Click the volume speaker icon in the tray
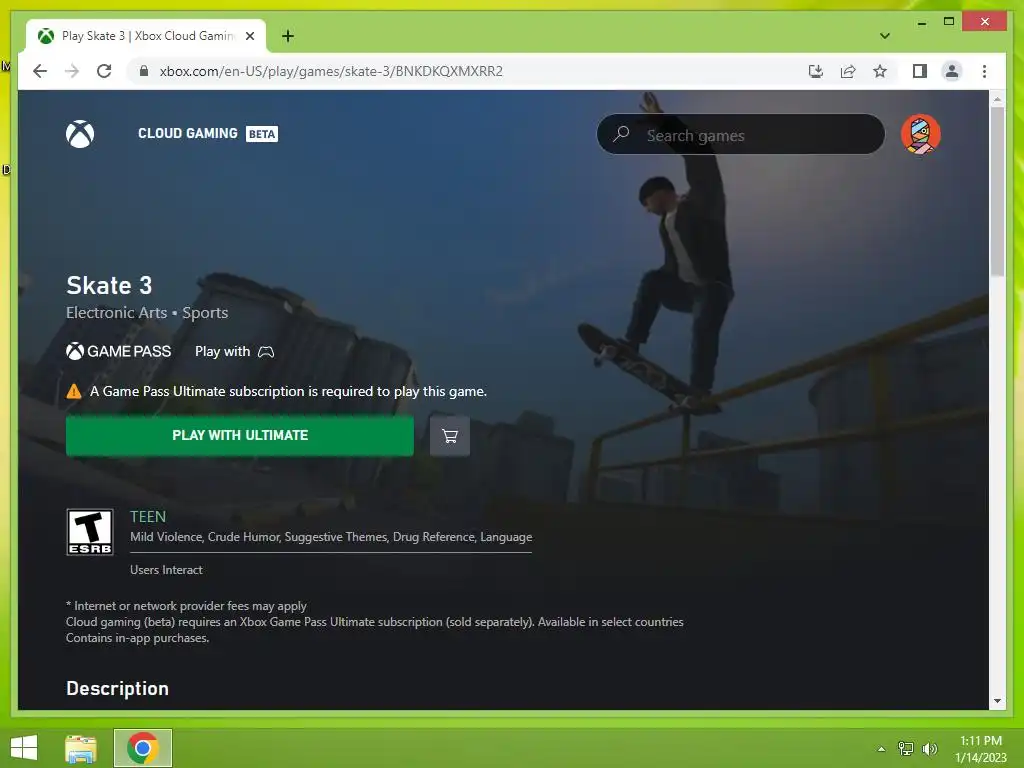Image resolution: width=1024 pixels, height=768 pixels. [929, 748]
